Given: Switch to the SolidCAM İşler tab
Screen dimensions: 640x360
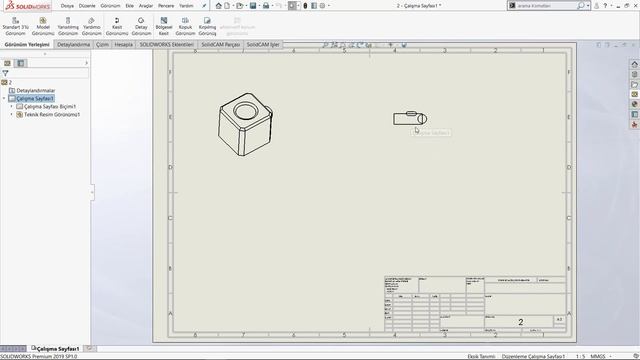Looking at the screenshot, I should pyautogui.click(x=263, y=44).
